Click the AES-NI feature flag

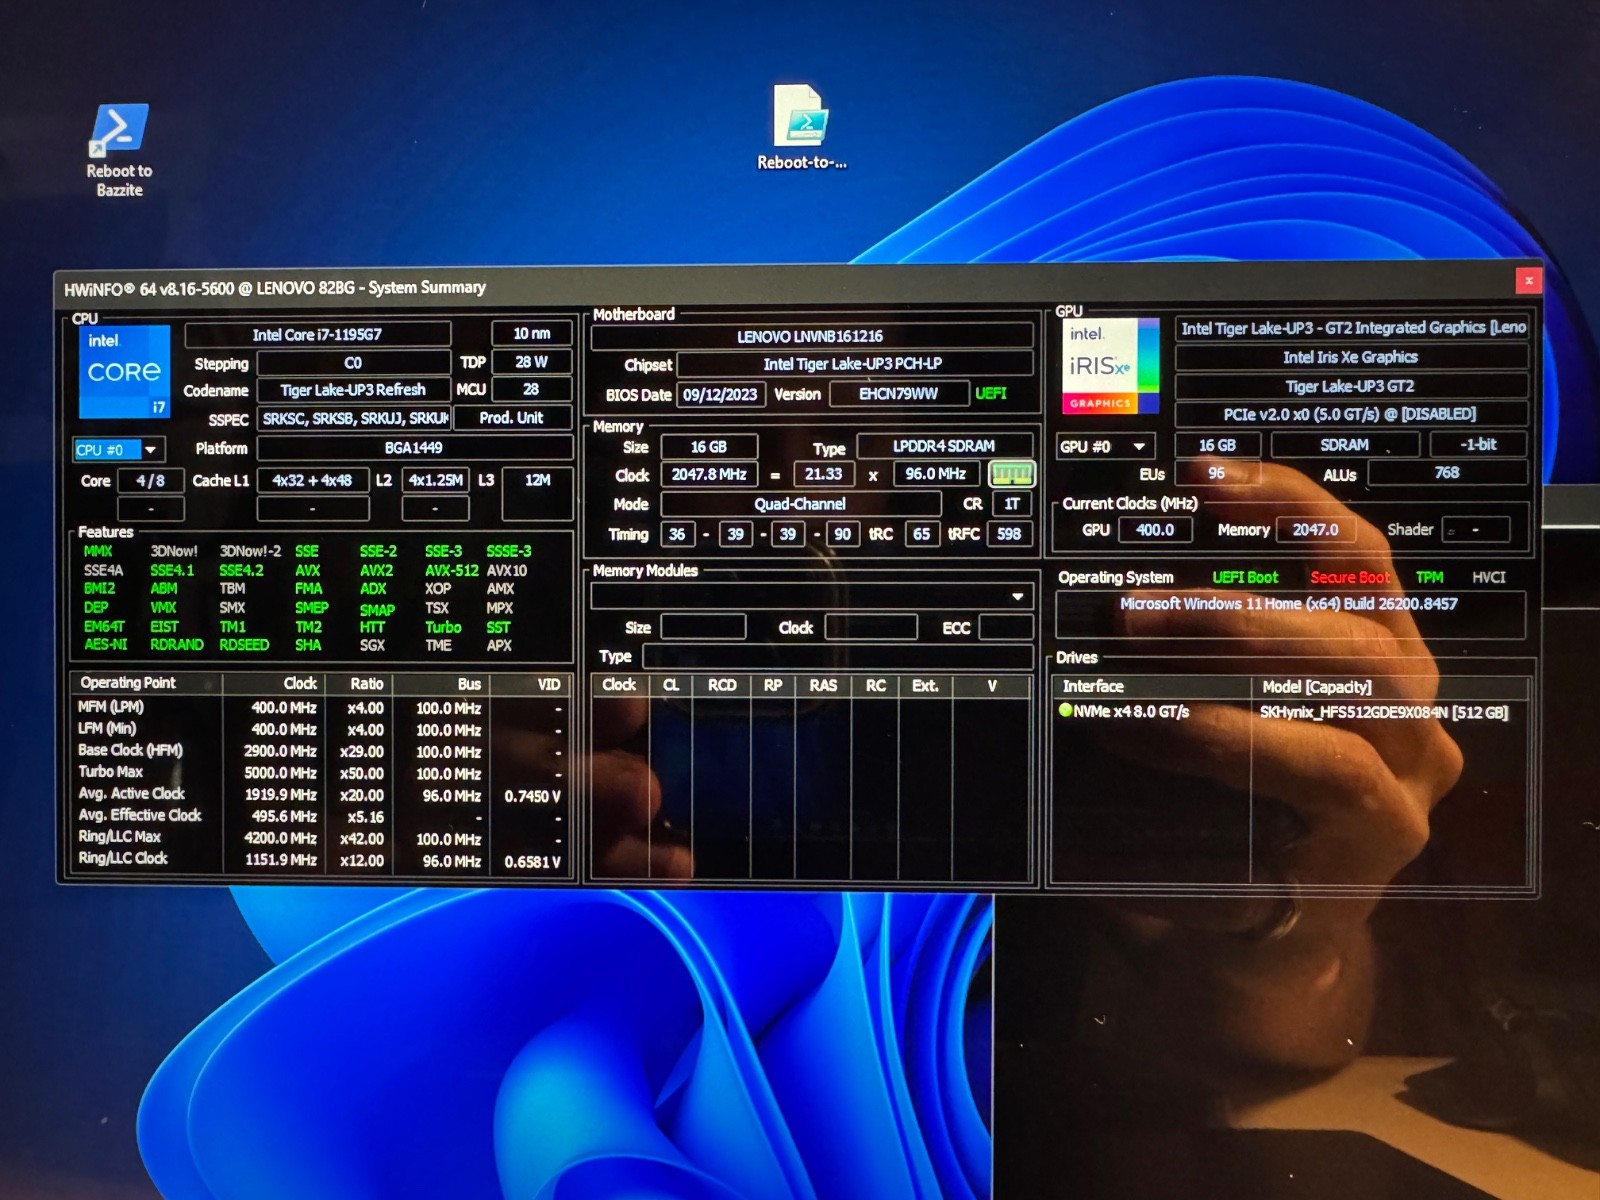[105, 645]
